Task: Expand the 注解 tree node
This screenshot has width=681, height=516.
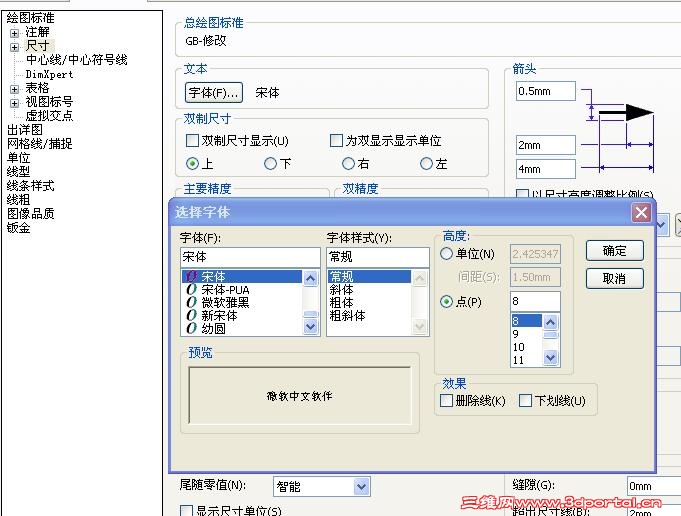Action: (x=14, y=33)
